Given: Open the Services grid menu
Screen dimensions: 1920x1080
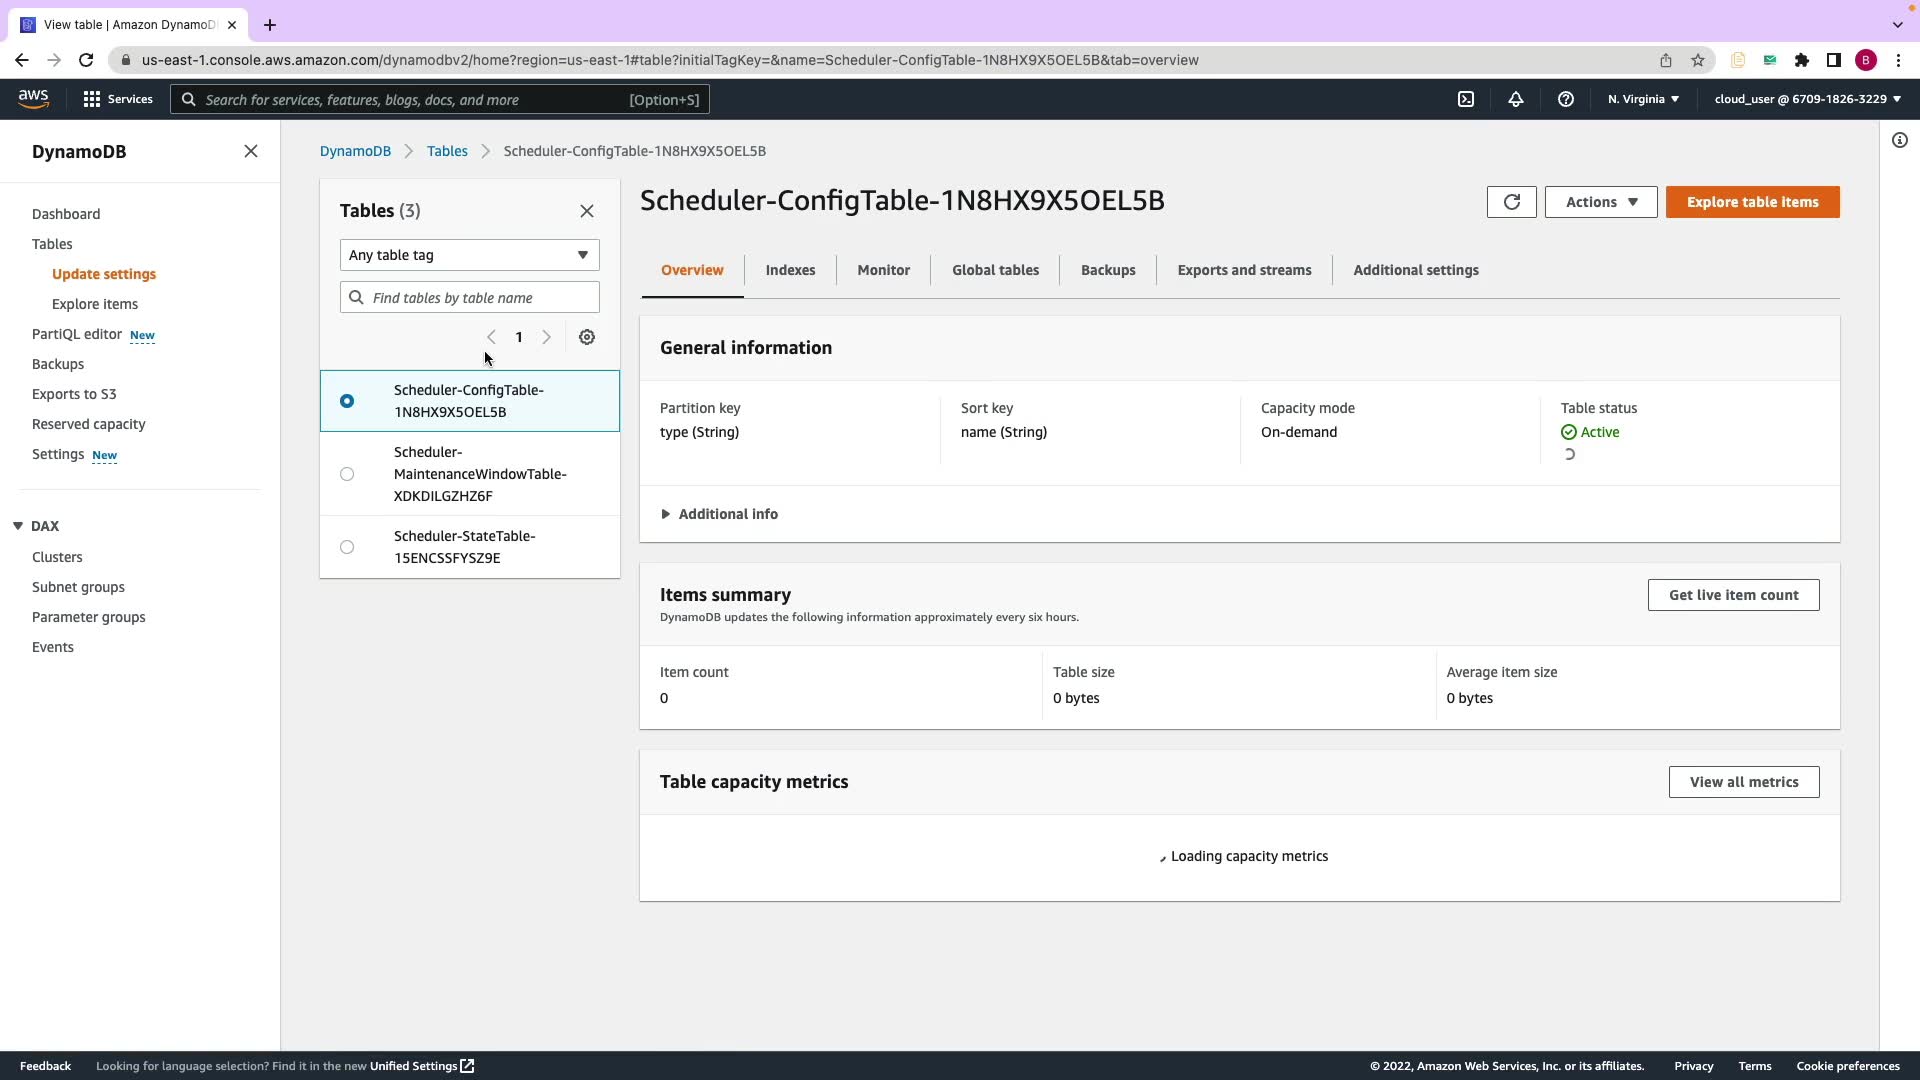Looking at the screenshot, I should [x=118, y=99].
